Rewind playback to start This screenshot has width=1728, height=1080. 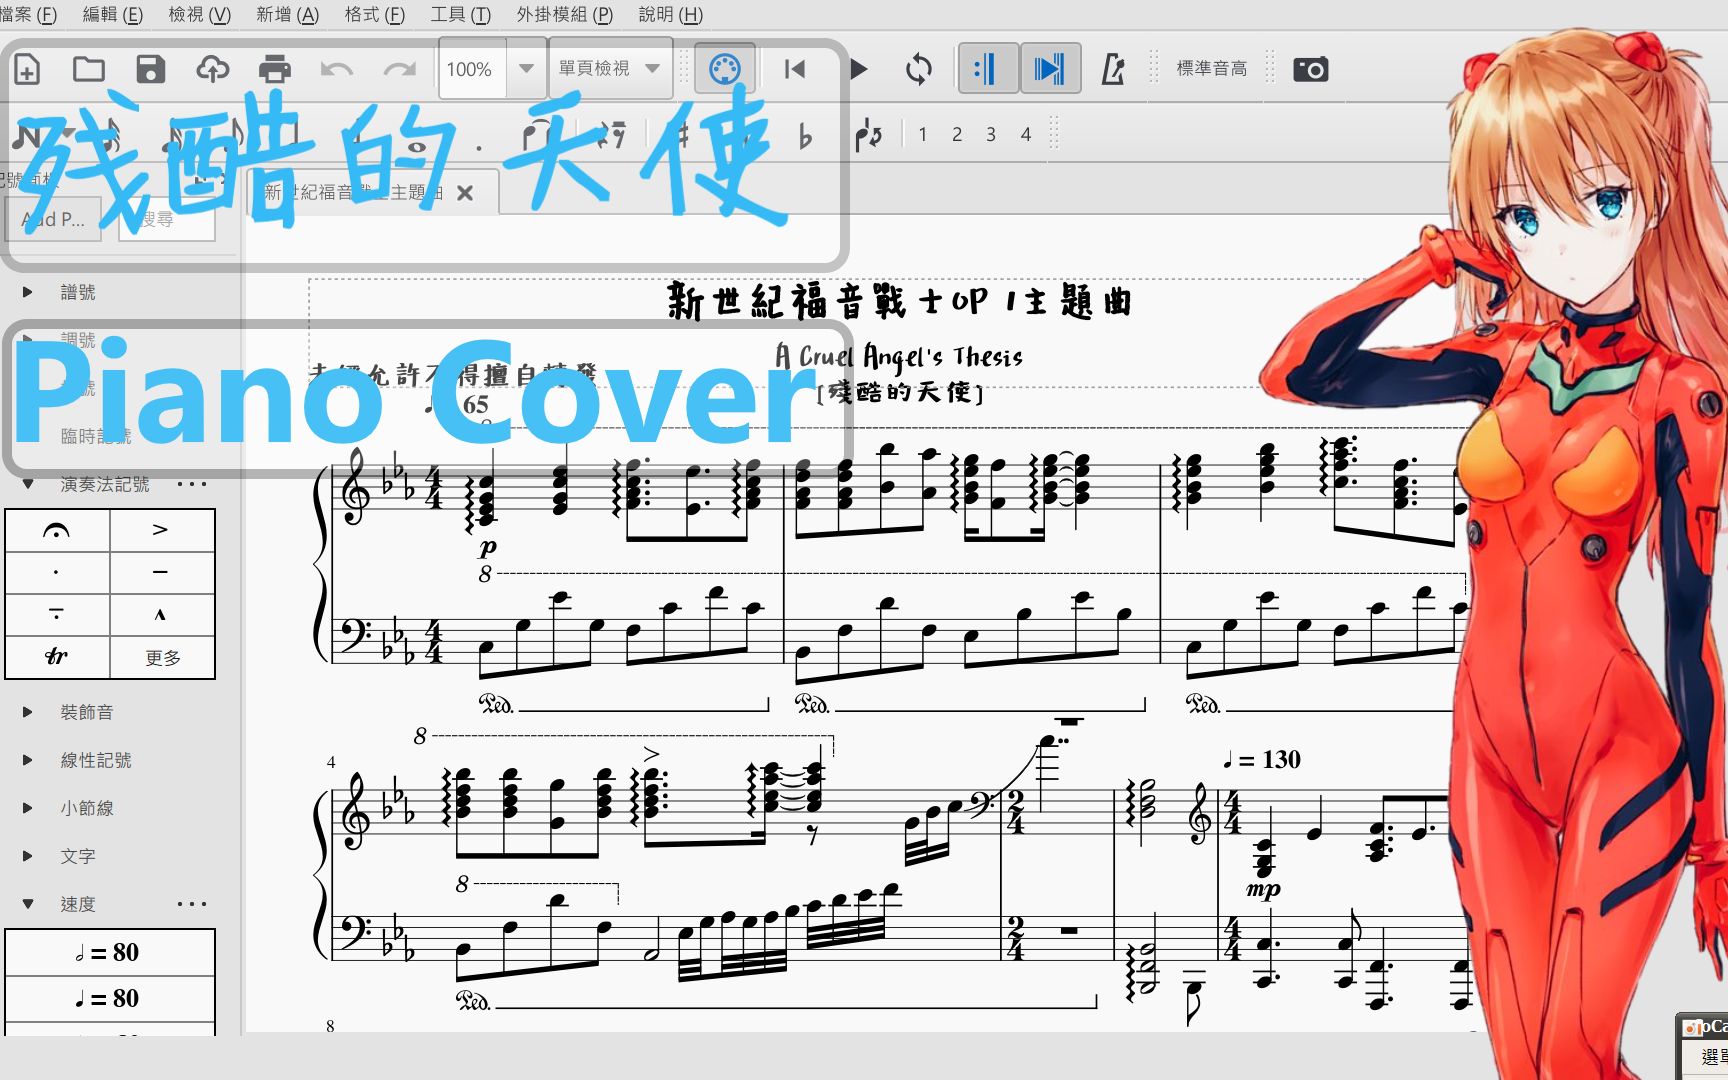[x=795, y=69]
